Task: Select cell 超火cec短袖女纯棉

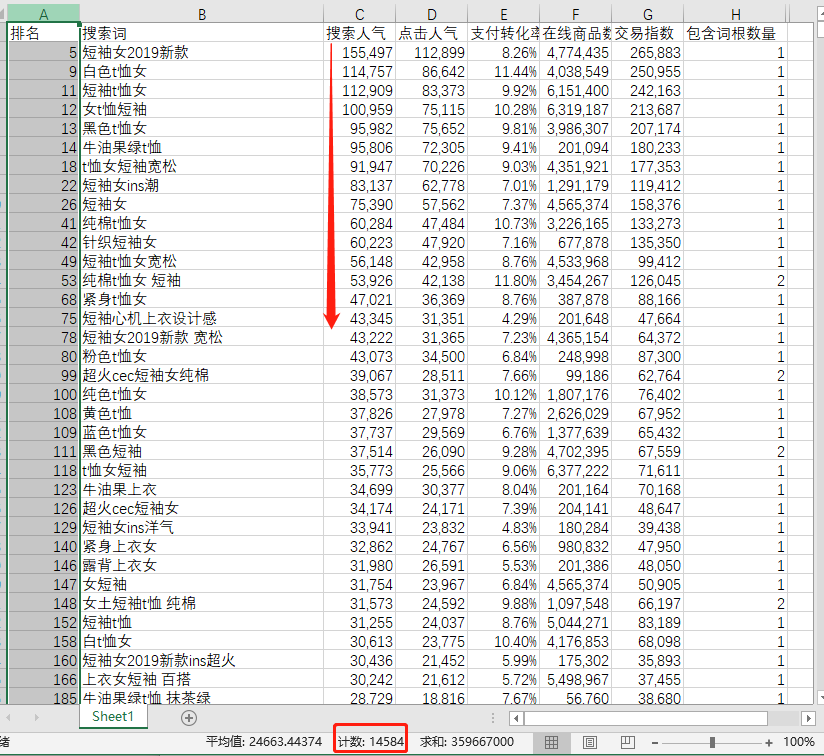Action: 202,375
